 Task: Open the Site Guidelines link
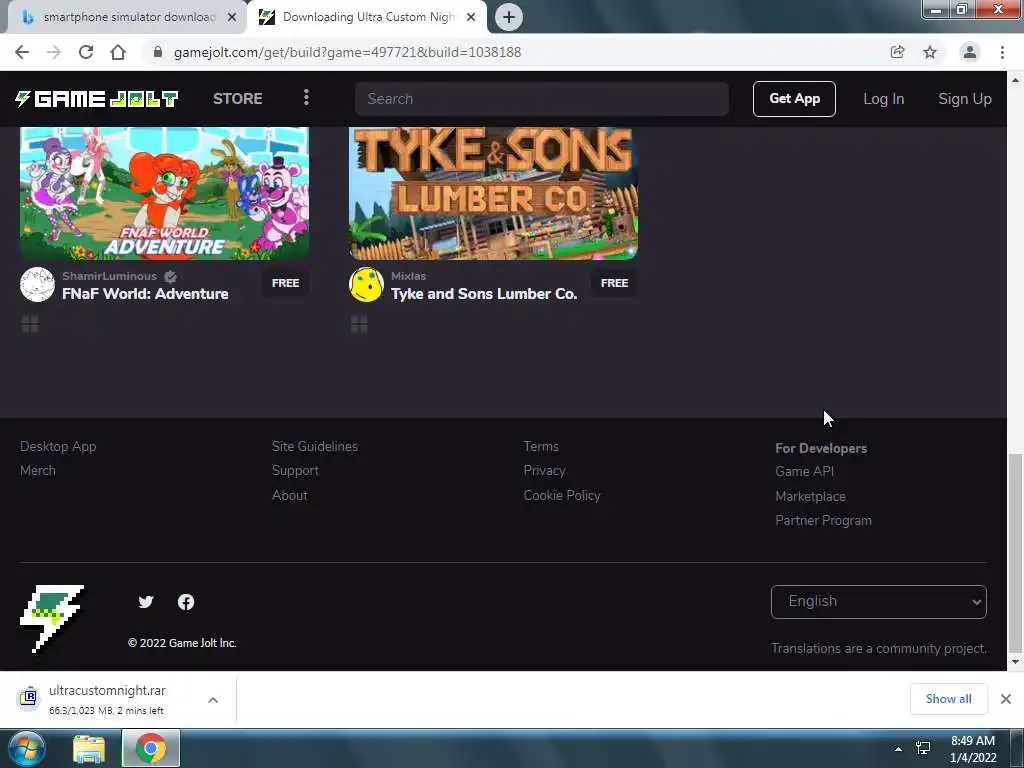[315, 446]
